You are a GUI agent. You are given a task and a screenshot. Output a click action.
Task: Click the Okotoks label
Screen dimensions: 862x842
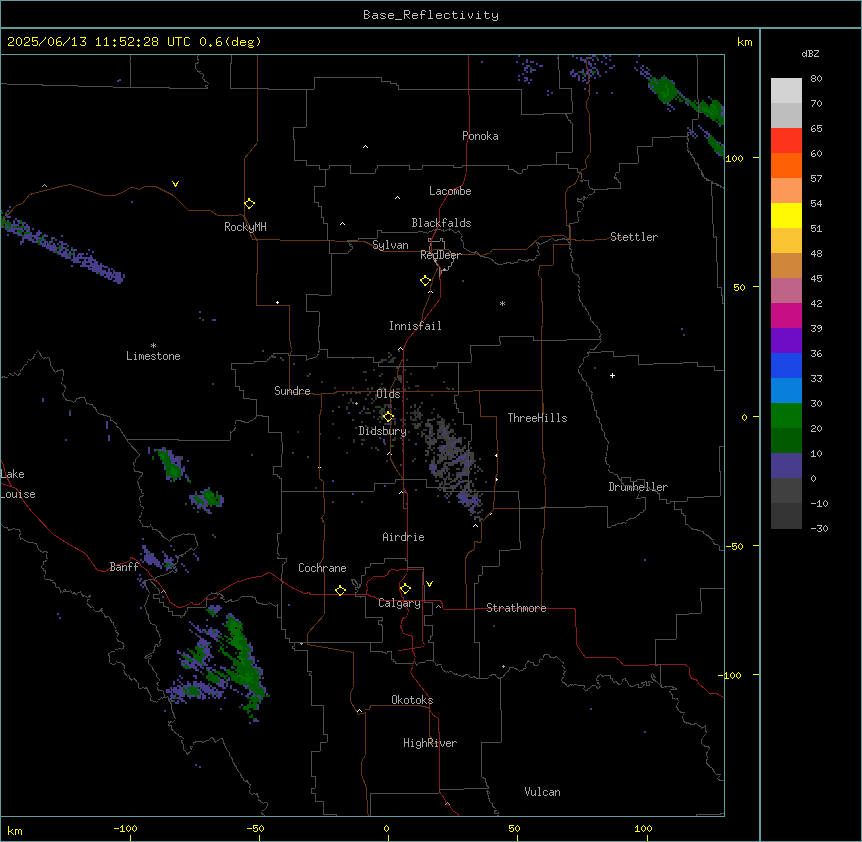(412, 700)
